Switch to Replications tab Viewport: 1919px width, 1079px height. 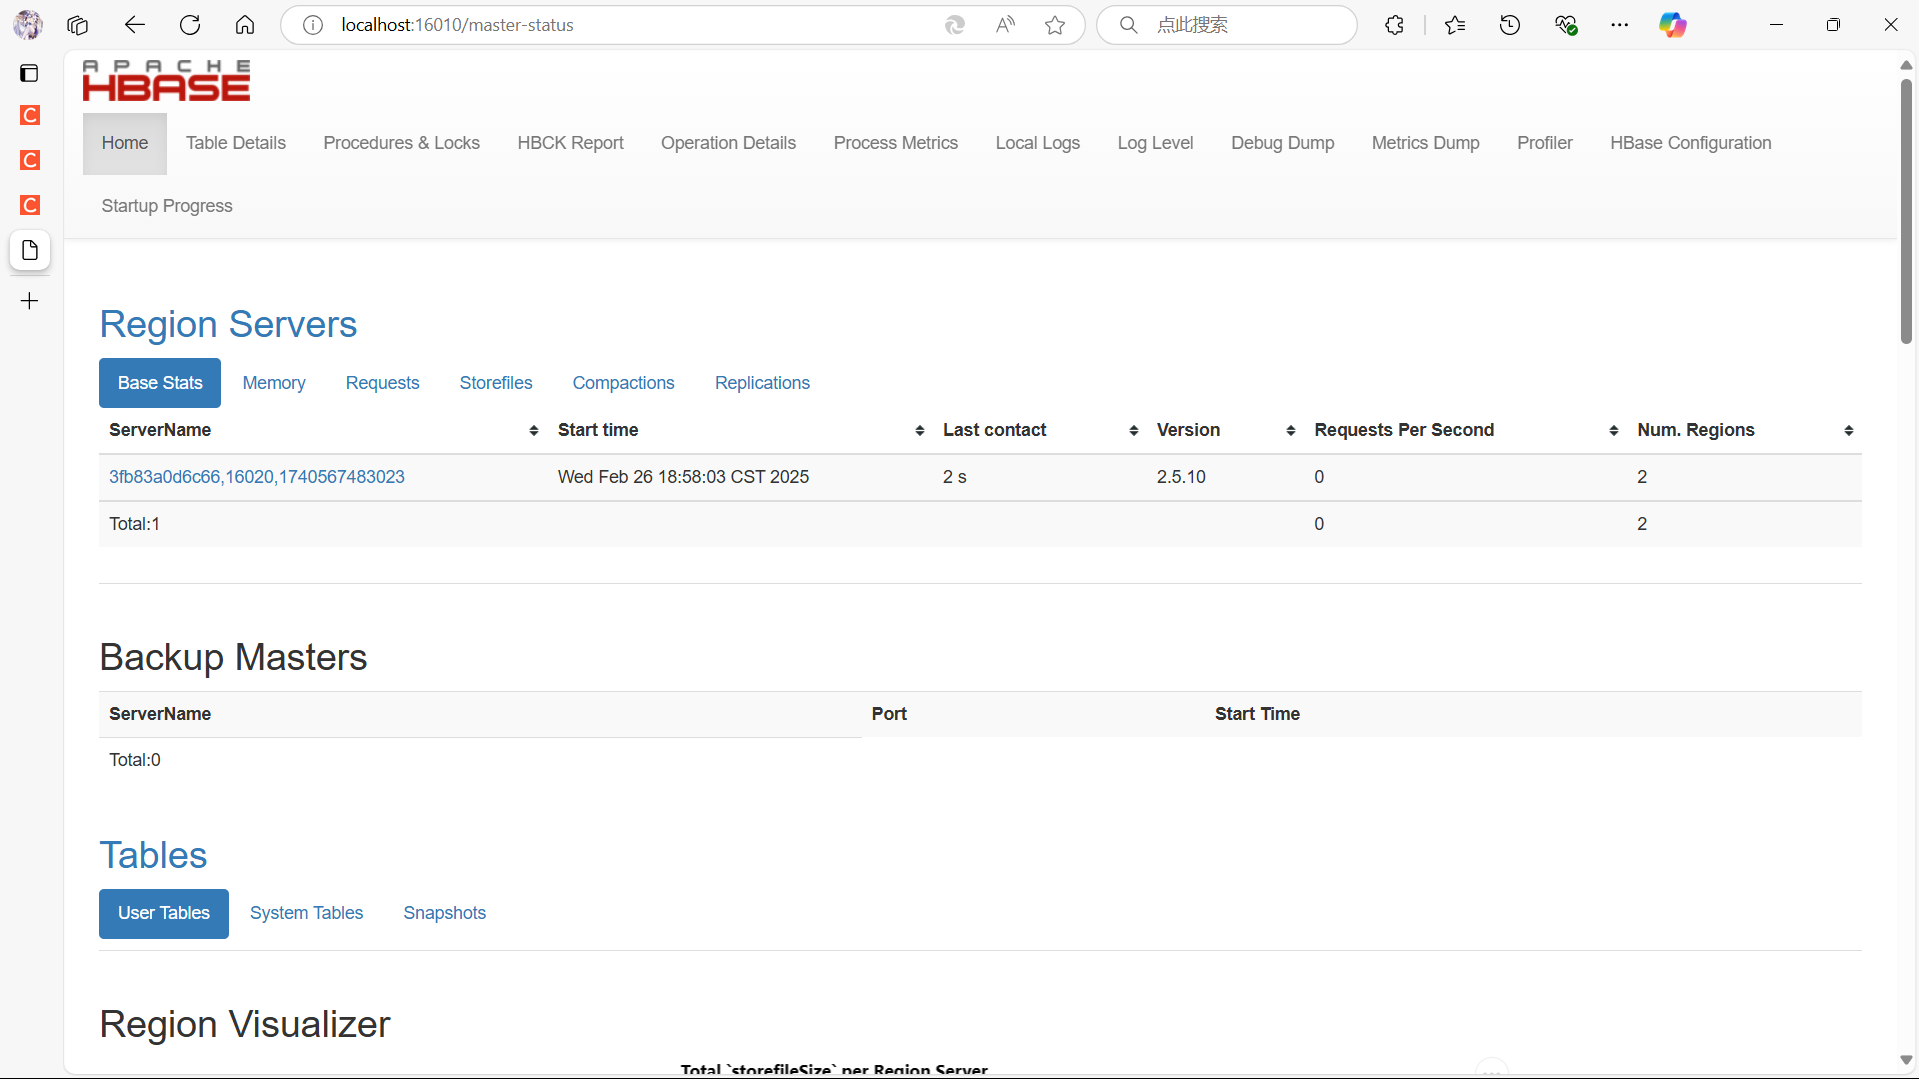pos(762,383)
